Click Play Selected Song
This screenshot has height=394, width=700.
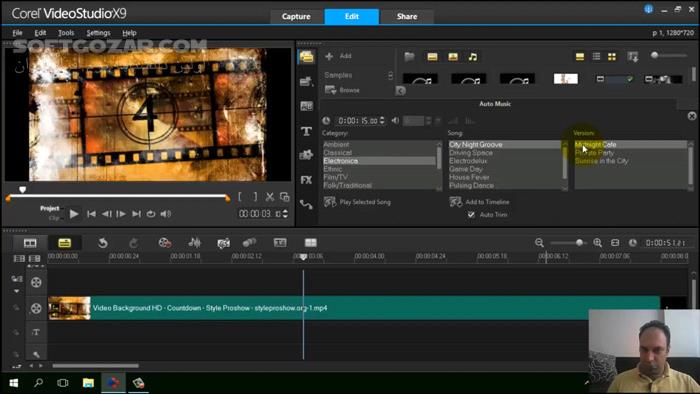pos(358,202)
